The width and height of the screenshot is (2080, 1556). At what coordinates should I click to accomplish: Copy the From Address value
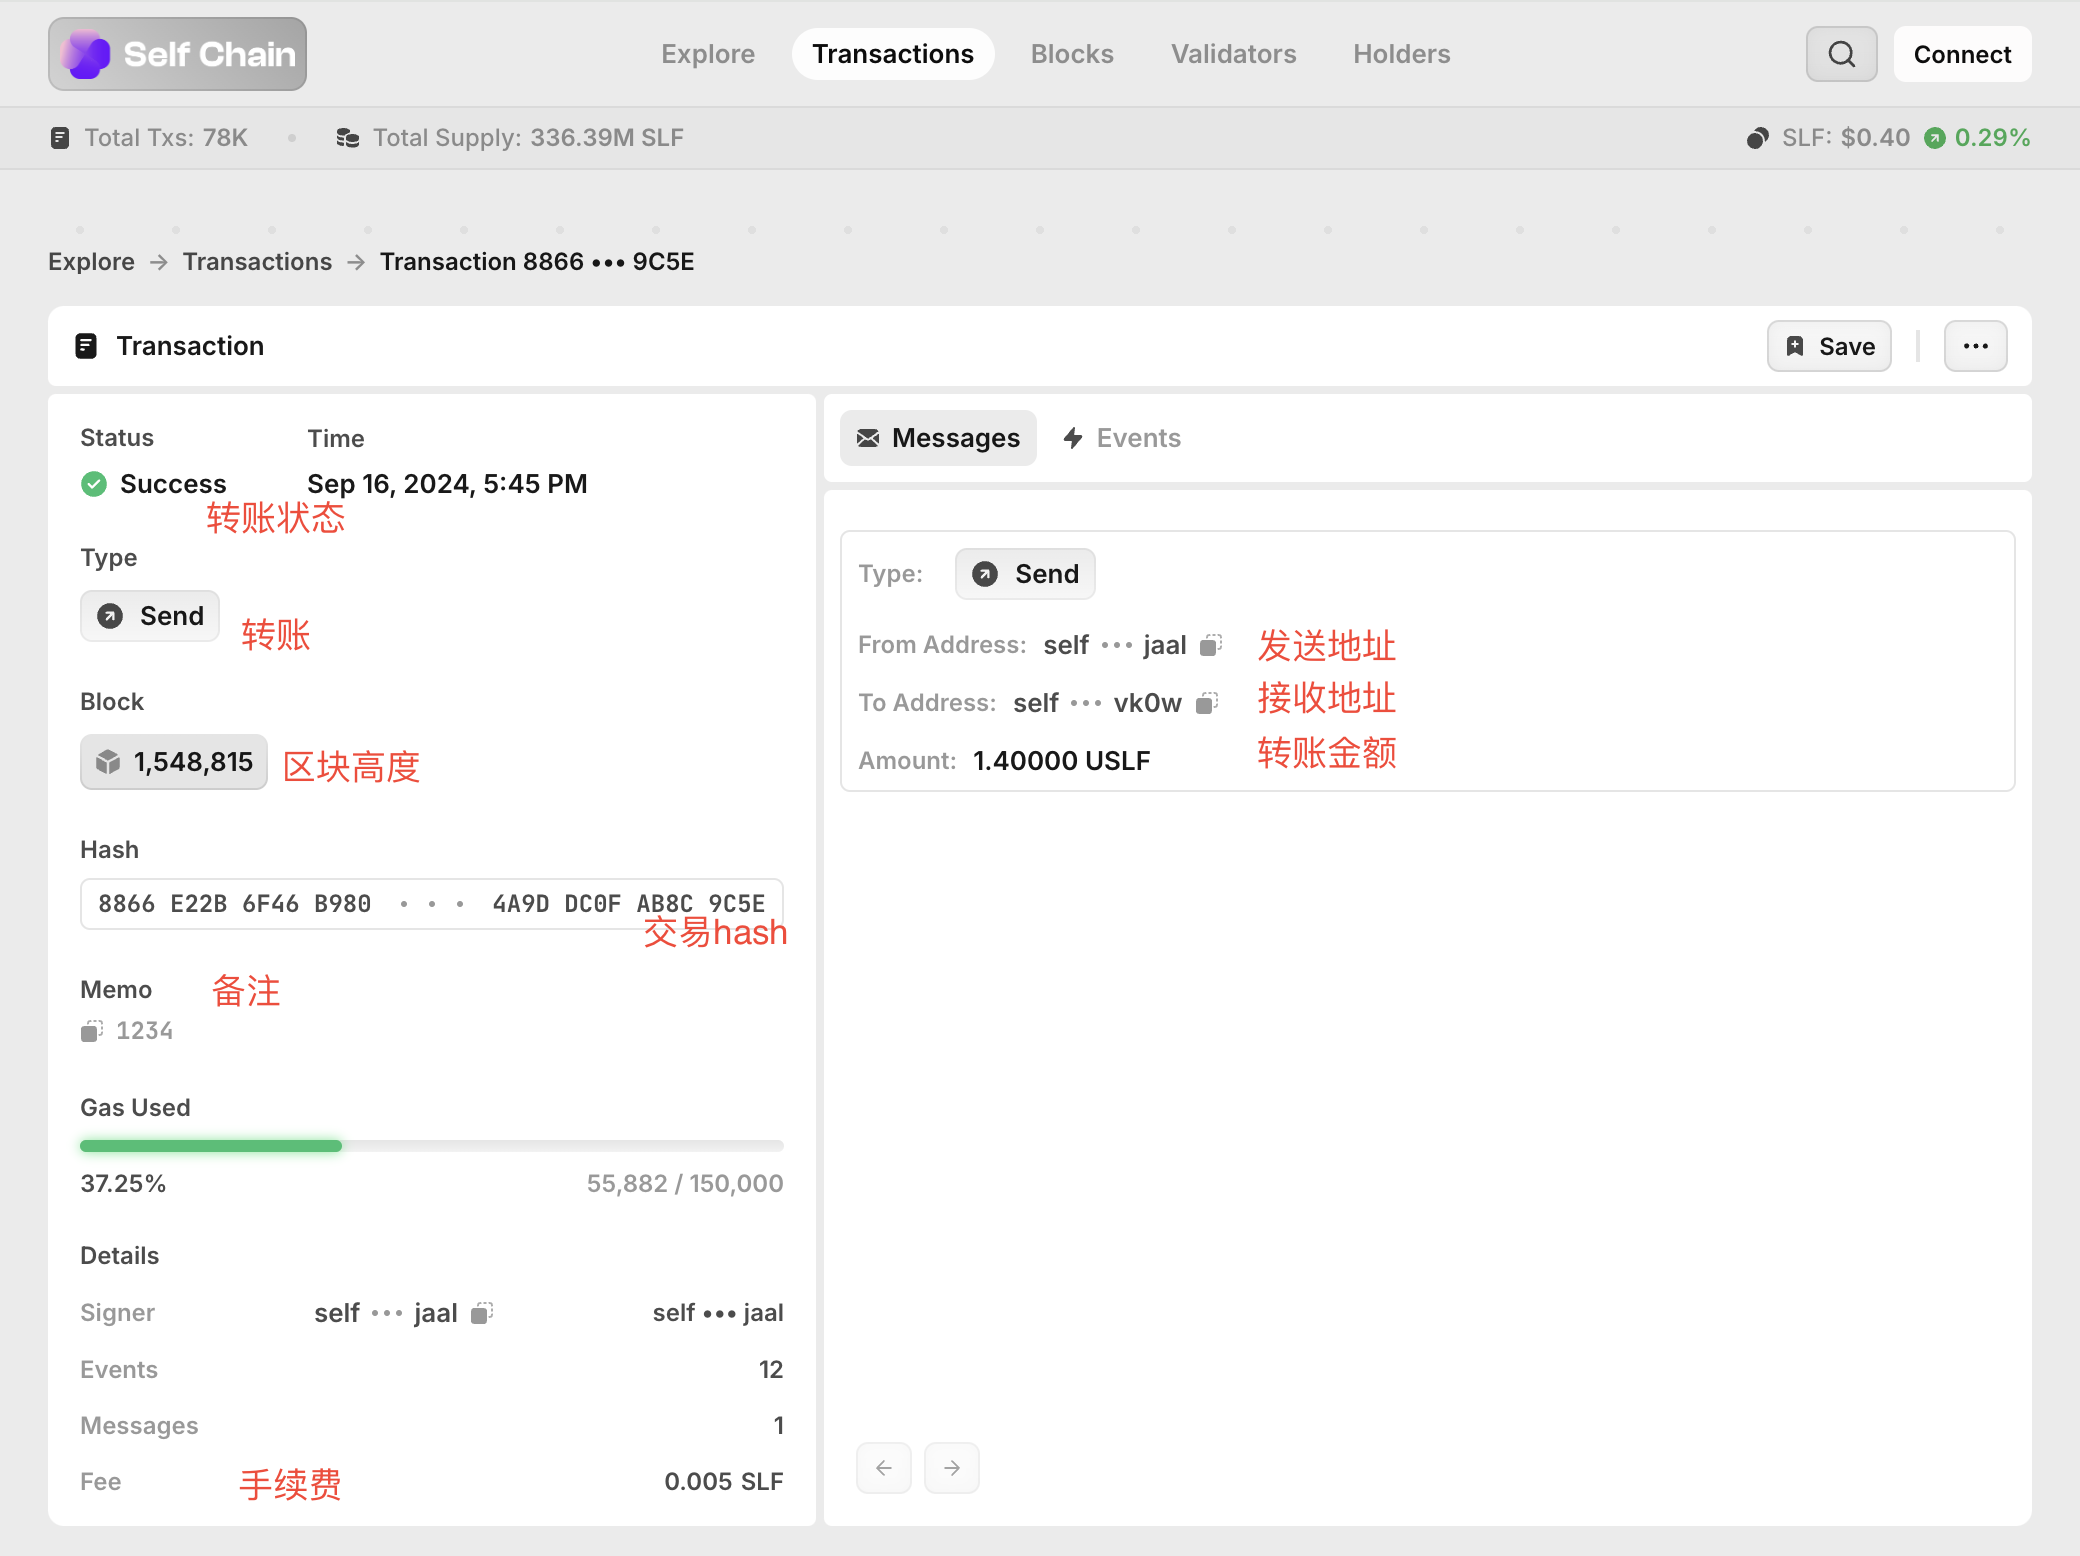pyautogui.click(x=1211, y=645)
